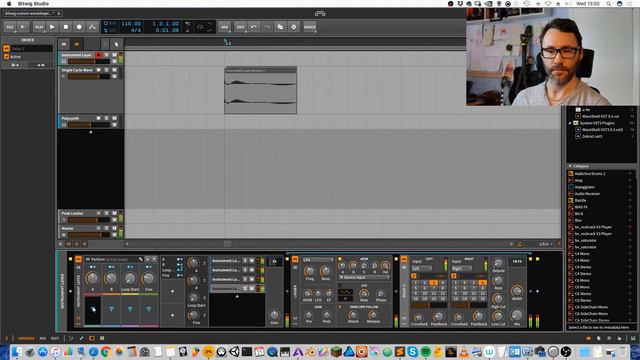Open the Apple menu
This screenshot has height=360, width=640.
(x=9, y=3)
